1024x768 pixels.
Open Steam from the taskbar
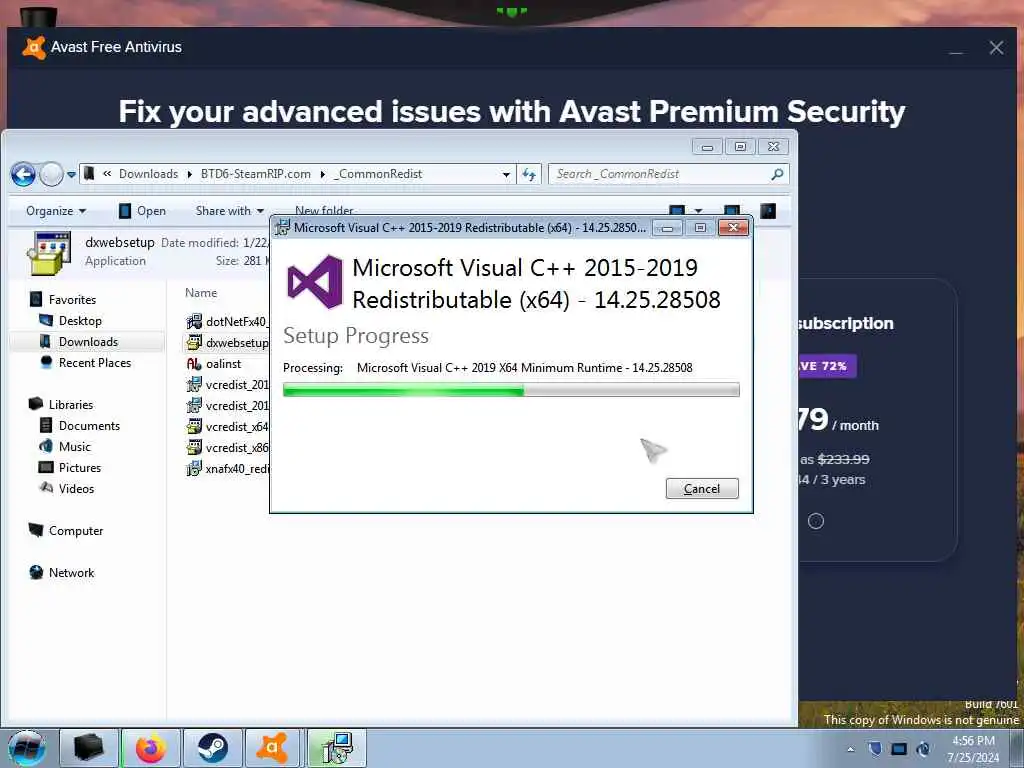pos(213,748)
